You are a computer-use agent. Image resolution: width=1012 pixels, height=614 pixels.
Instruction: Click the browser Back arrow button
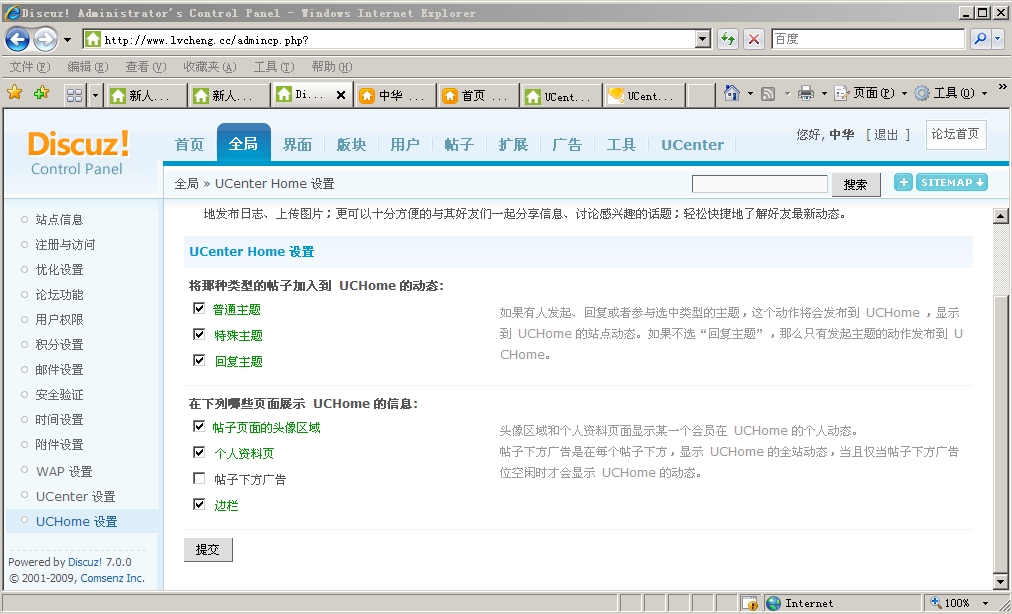point(17,39)
